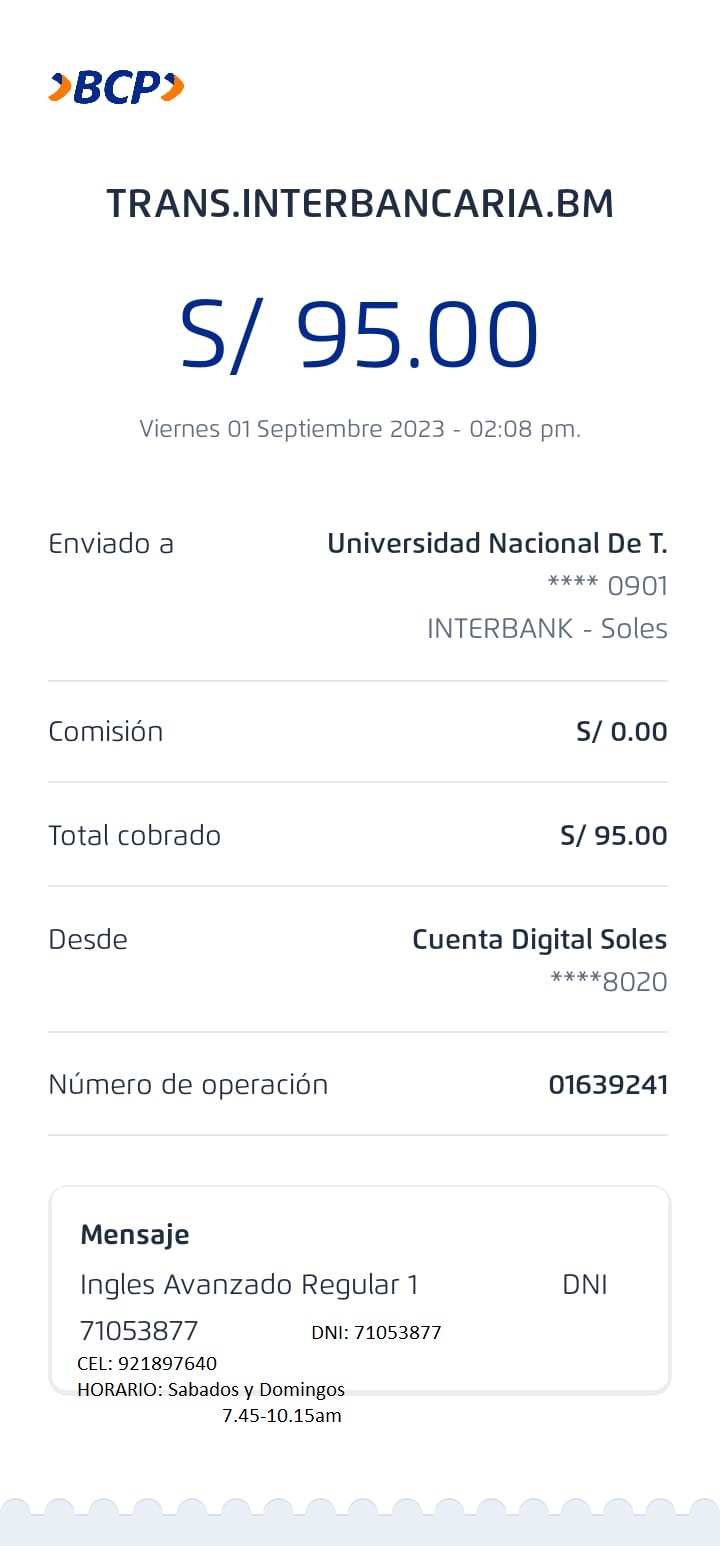Select the Comisión label

click(x=106, y=732)
